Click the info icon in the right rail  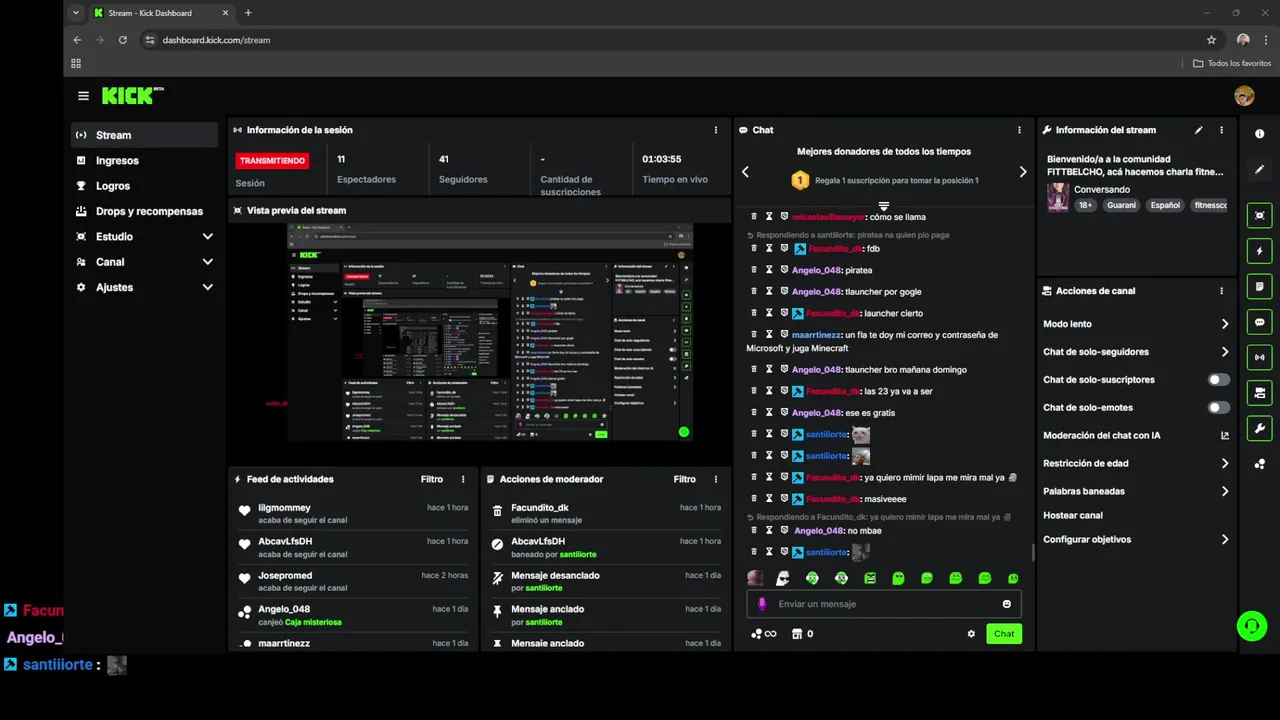coord(1259,134)
